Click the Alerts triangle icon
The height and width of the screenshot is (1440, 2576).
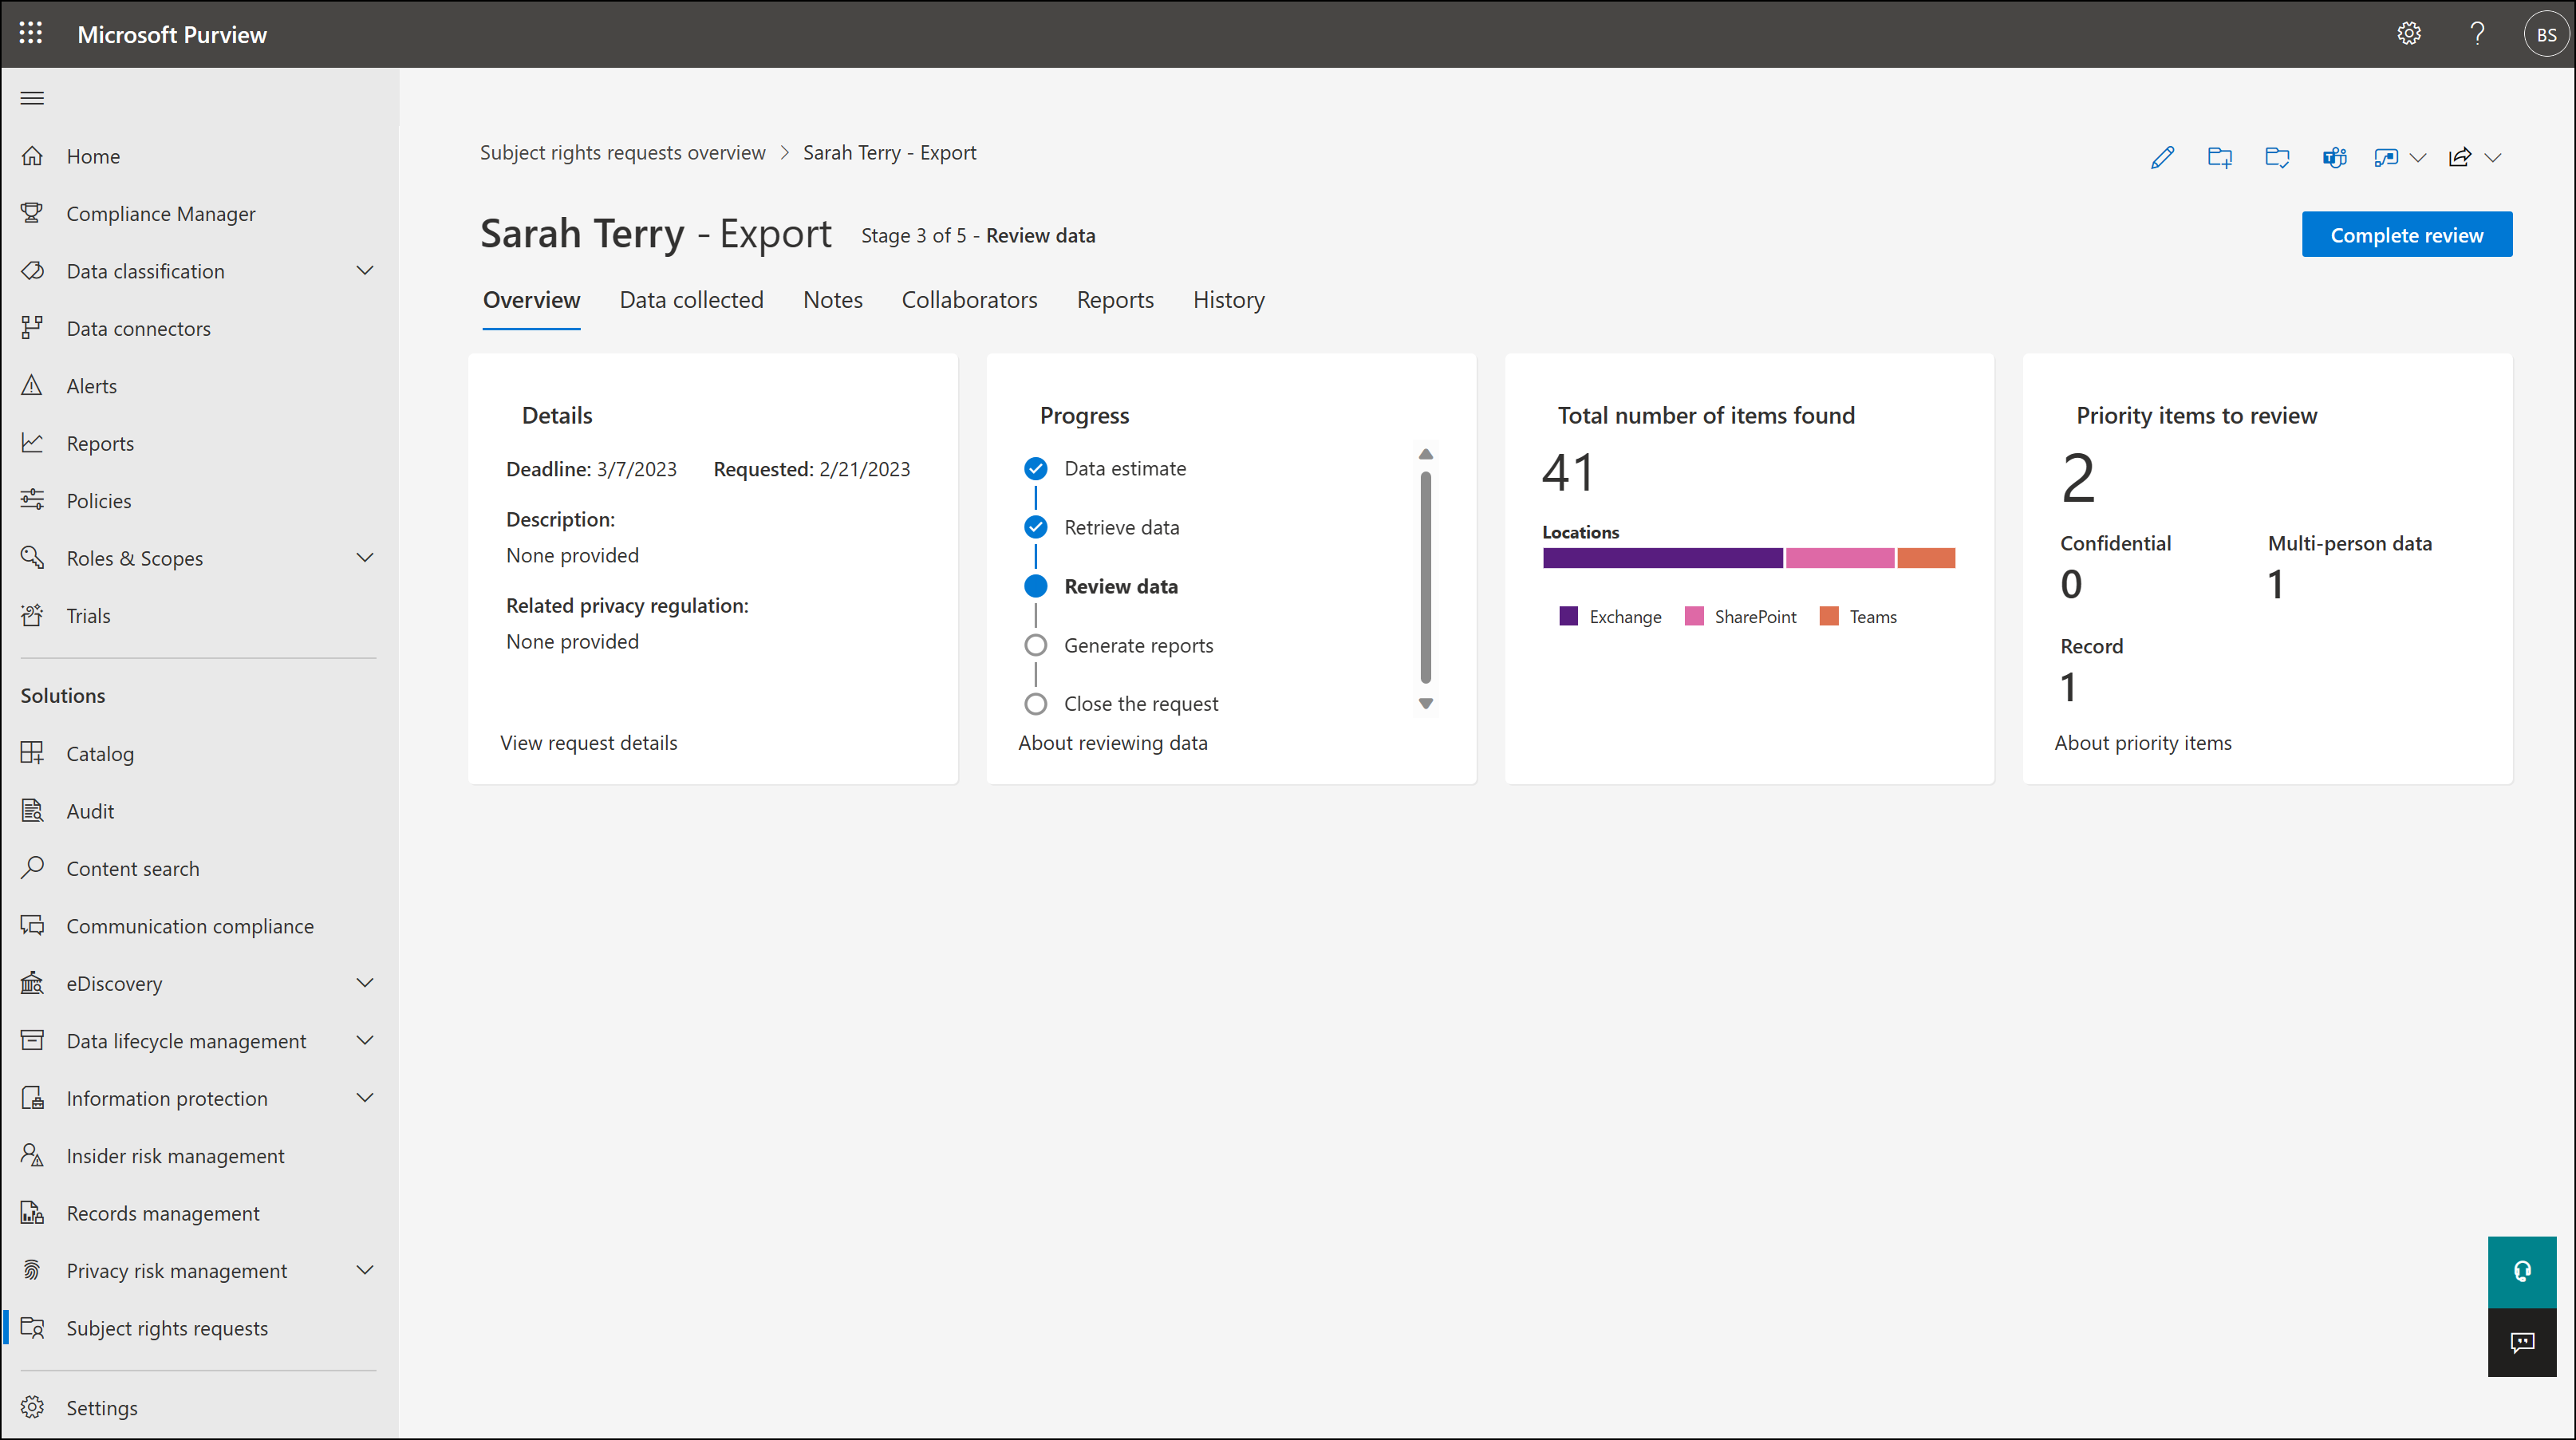tap(32, 385)
